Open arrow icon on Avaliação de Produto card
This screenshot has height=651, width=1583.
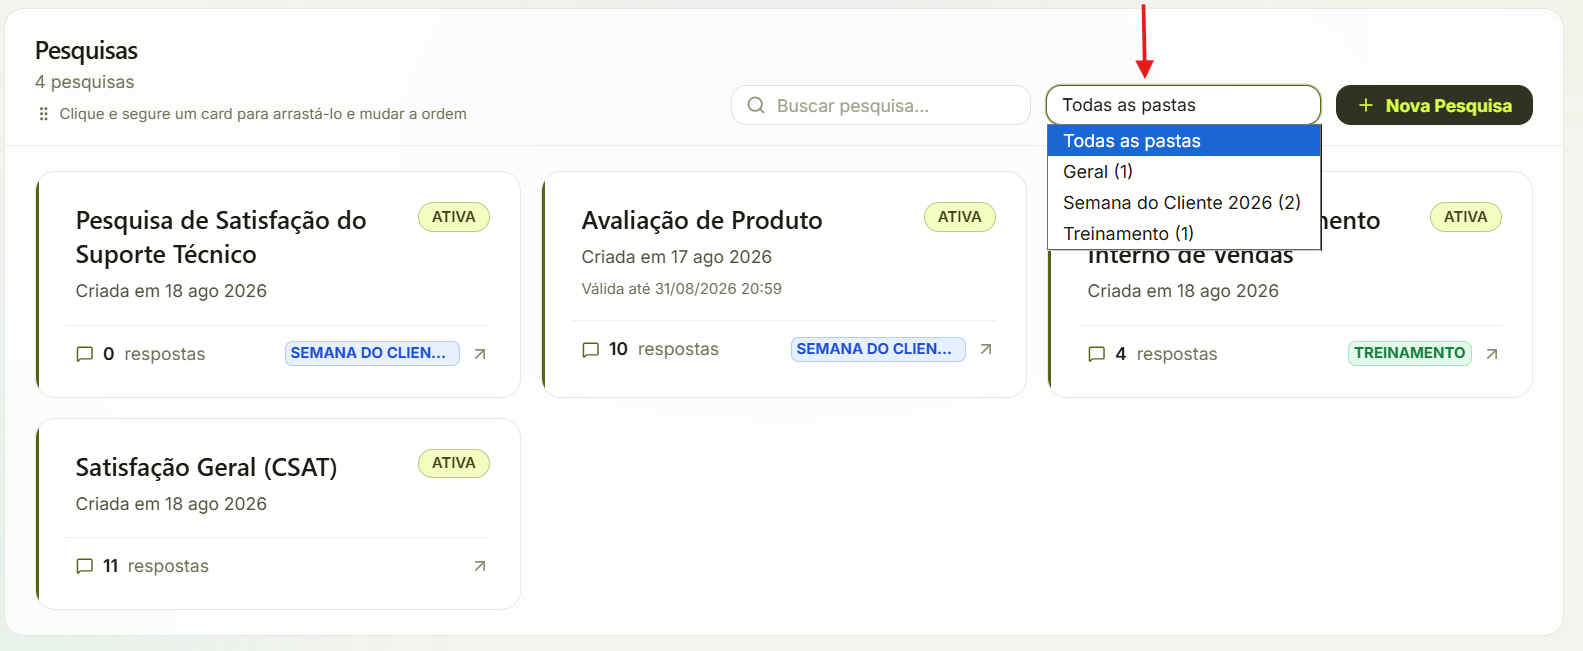986,349
